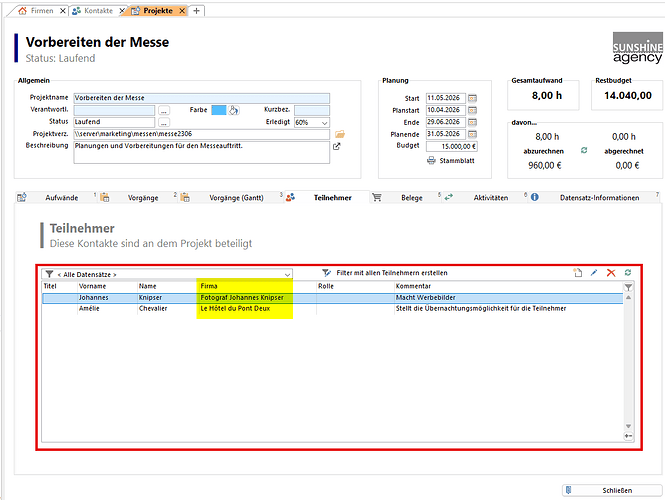The width and height of the screenshot is (665, 500).
Task: Click the blue Farbe color swatch
Action: [x=219, y=110]
